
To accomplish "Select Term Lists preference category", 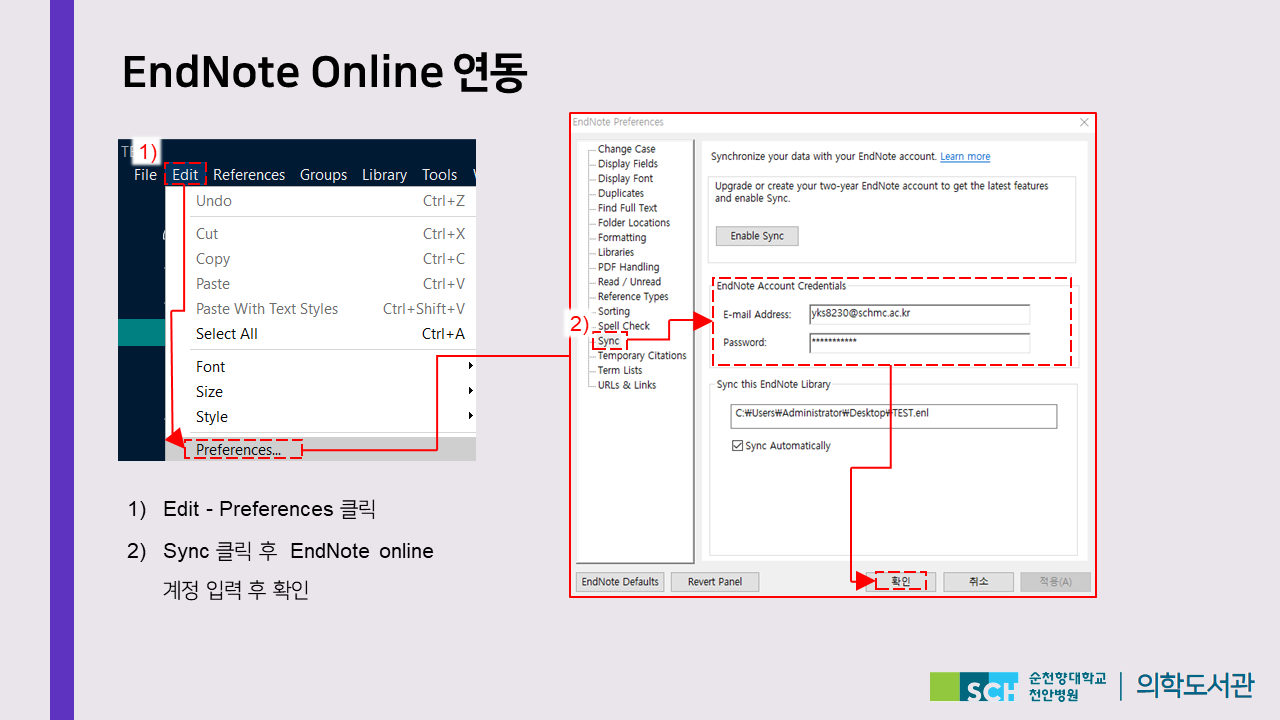I will (620, 371).
